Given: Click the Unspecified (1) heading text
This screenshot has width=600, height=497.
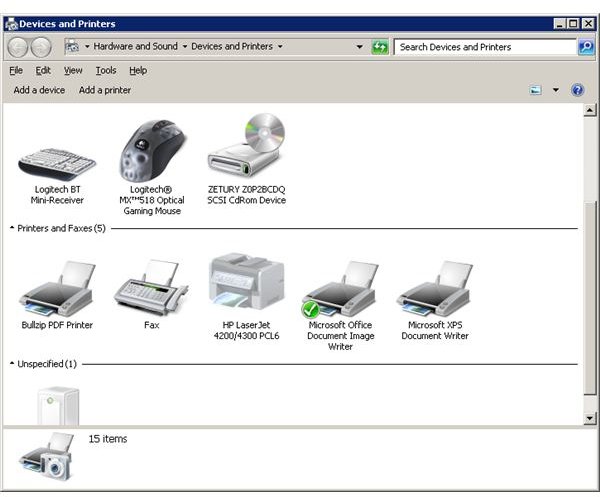Looking at the screenshot, I should coord(47,364).
